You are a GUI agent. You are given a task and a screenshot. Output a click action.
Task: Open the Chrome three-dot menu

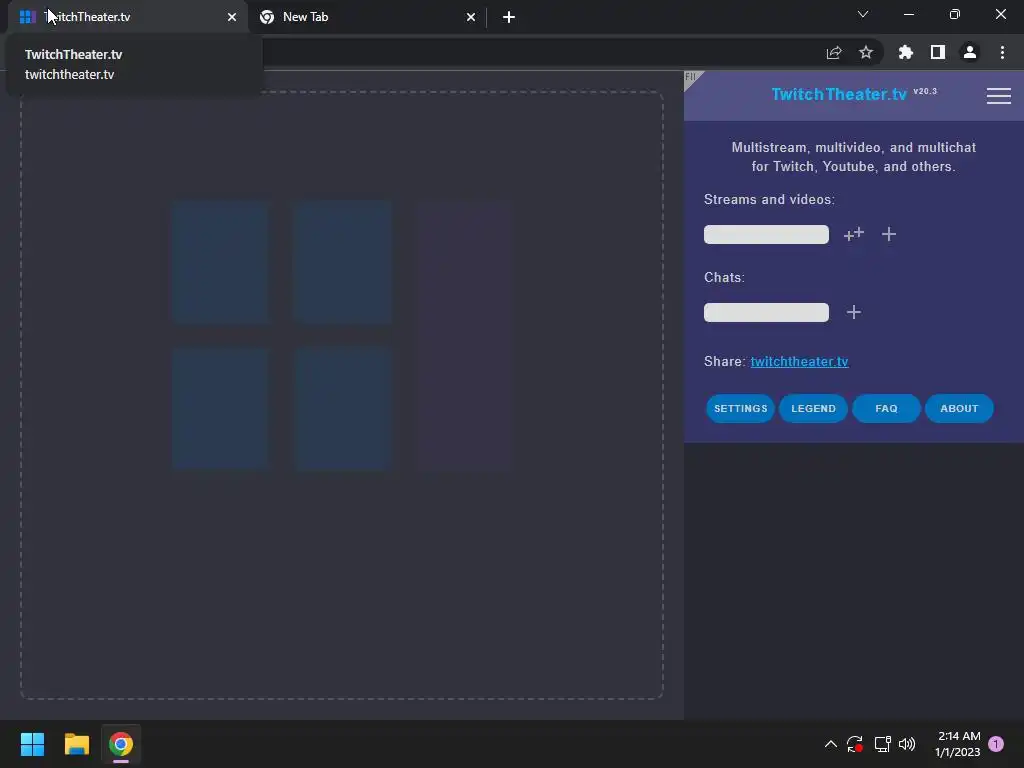(x=1002, y=52)
